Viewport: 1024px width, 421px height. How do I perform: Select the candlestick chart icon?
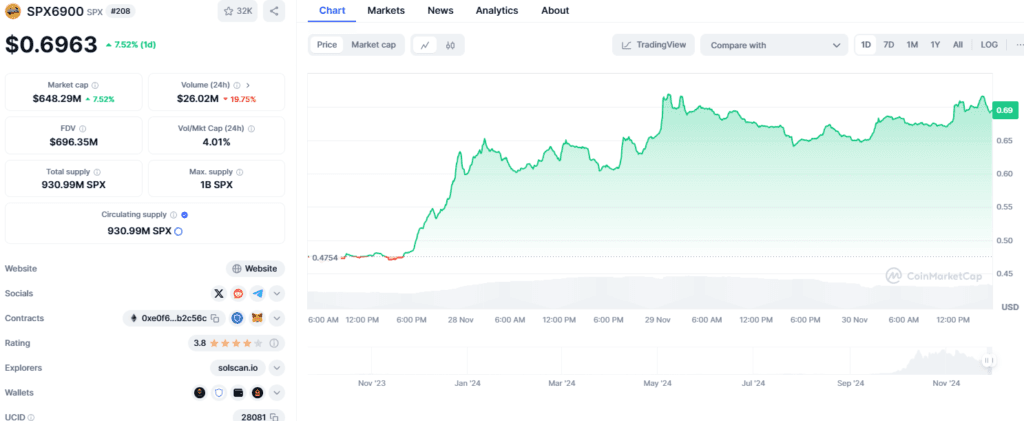[x=450, y=45]
